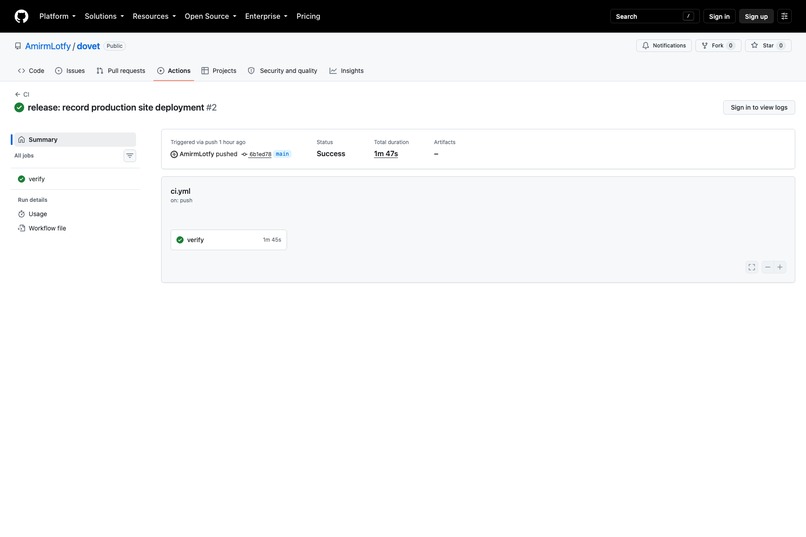Switch to the Issues tab
This screenshot has height=537, width=806.
[x=69, y=71]
